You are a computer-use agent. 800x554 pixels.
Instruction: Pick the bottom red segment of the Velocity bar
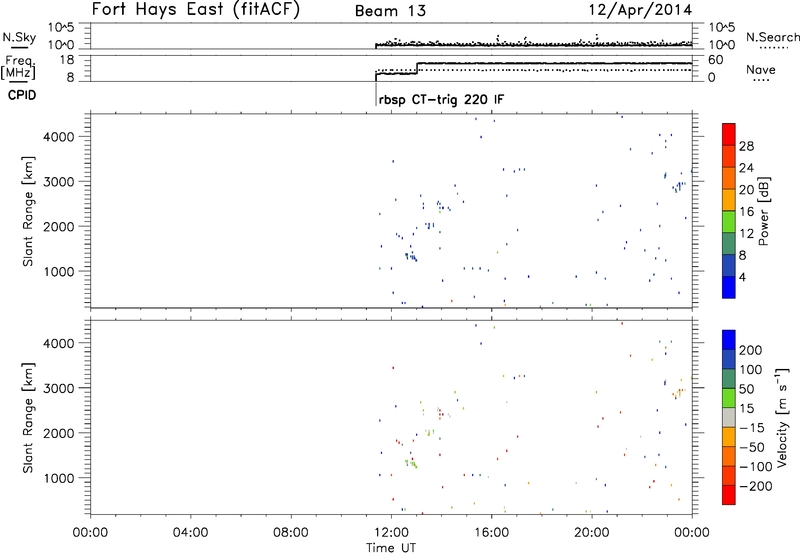(729, 495)
